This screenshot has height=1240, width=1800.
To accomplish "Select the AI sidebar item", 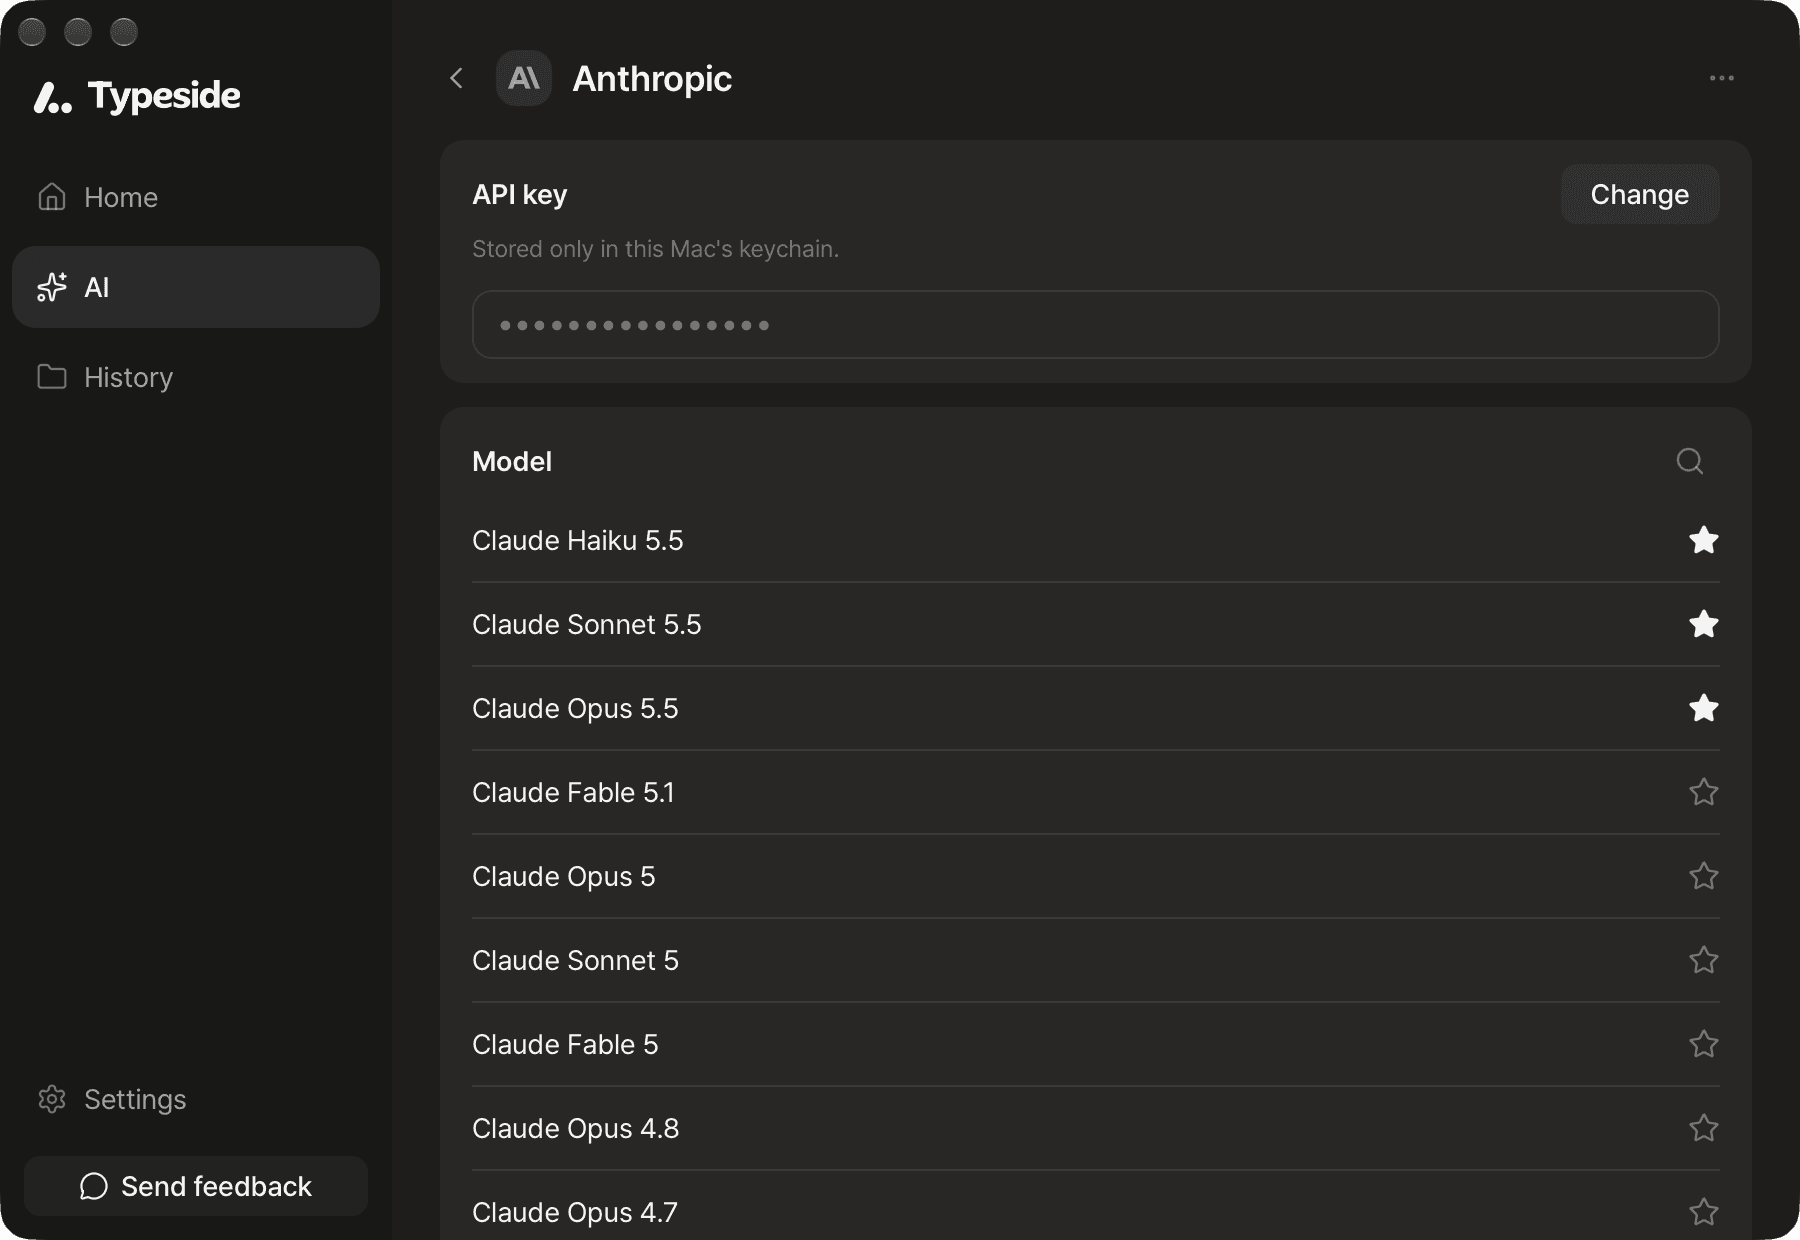I will click(x=196, y=287).
